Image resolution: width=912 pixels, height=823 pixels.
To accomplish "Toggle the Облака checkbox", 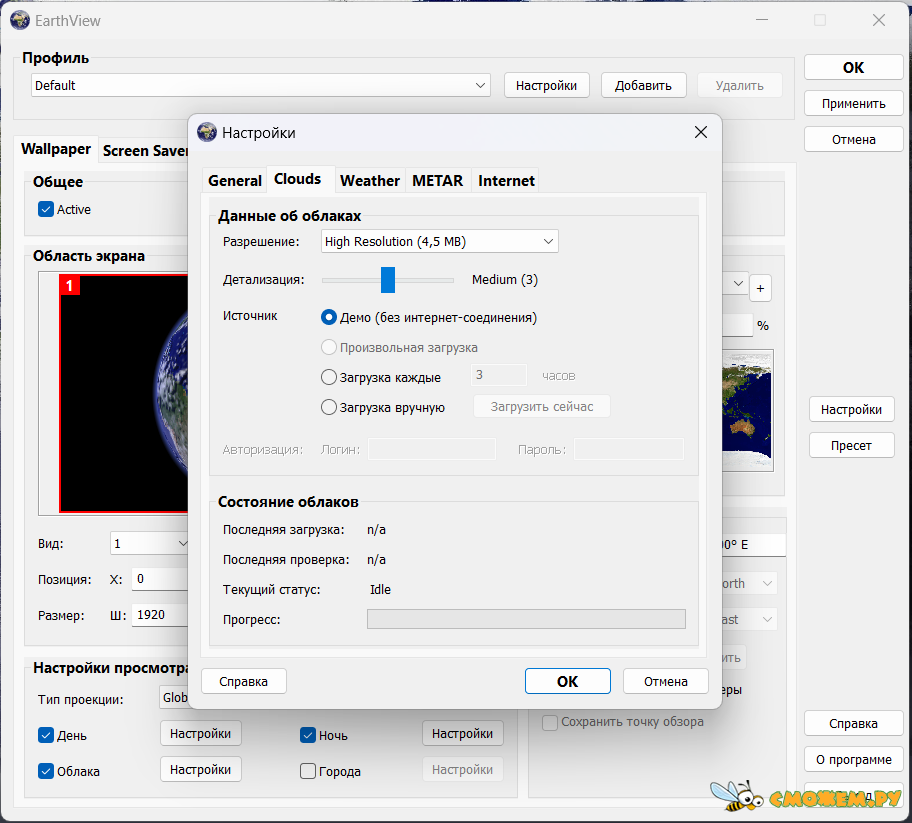I will coord(46,771).
